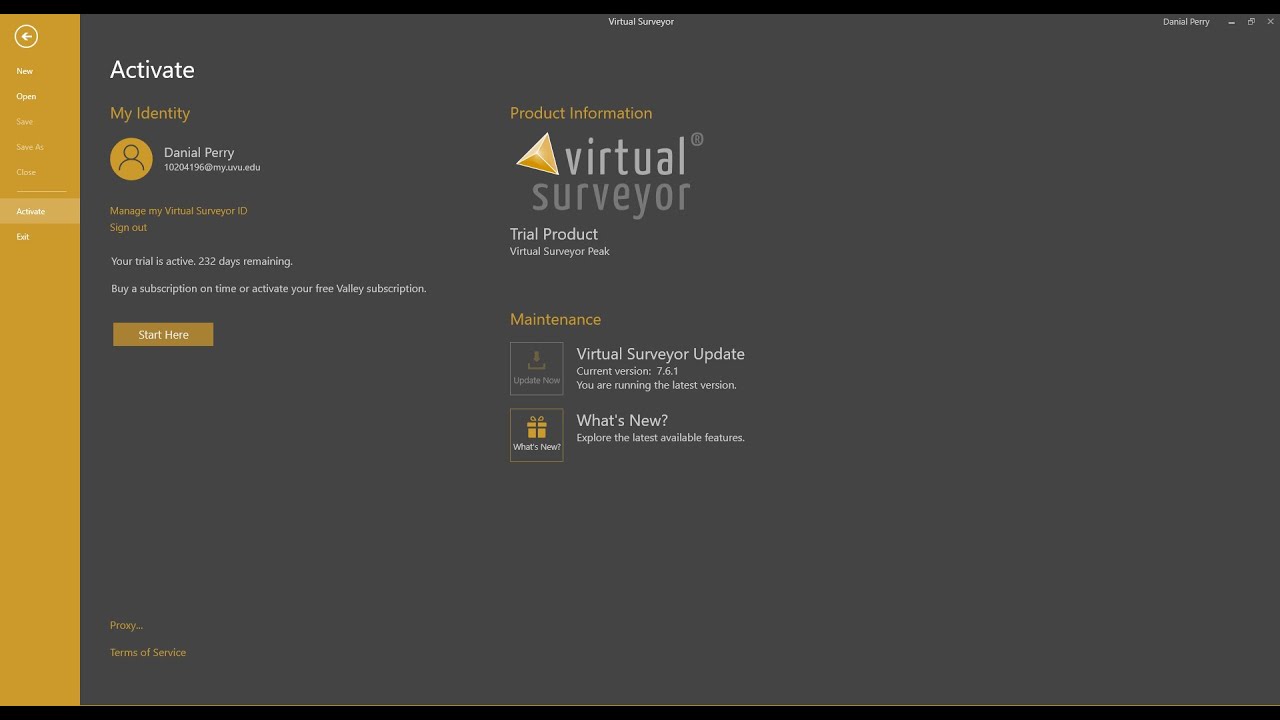Click the Current version 7.6.1 text
The width and height of the screenshot is (1280, 720).
(628, 371)
